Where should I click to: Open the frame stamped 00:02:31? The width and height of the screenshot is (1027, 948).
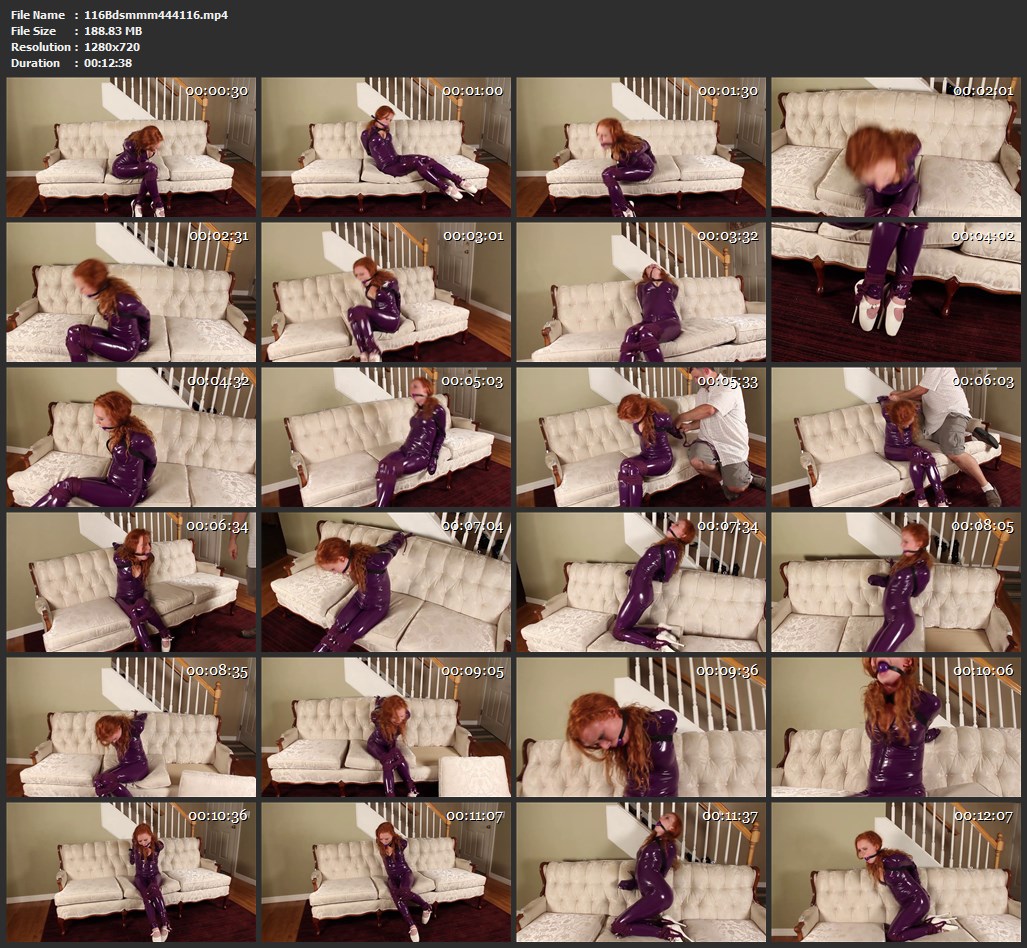(x=131, y=292)
